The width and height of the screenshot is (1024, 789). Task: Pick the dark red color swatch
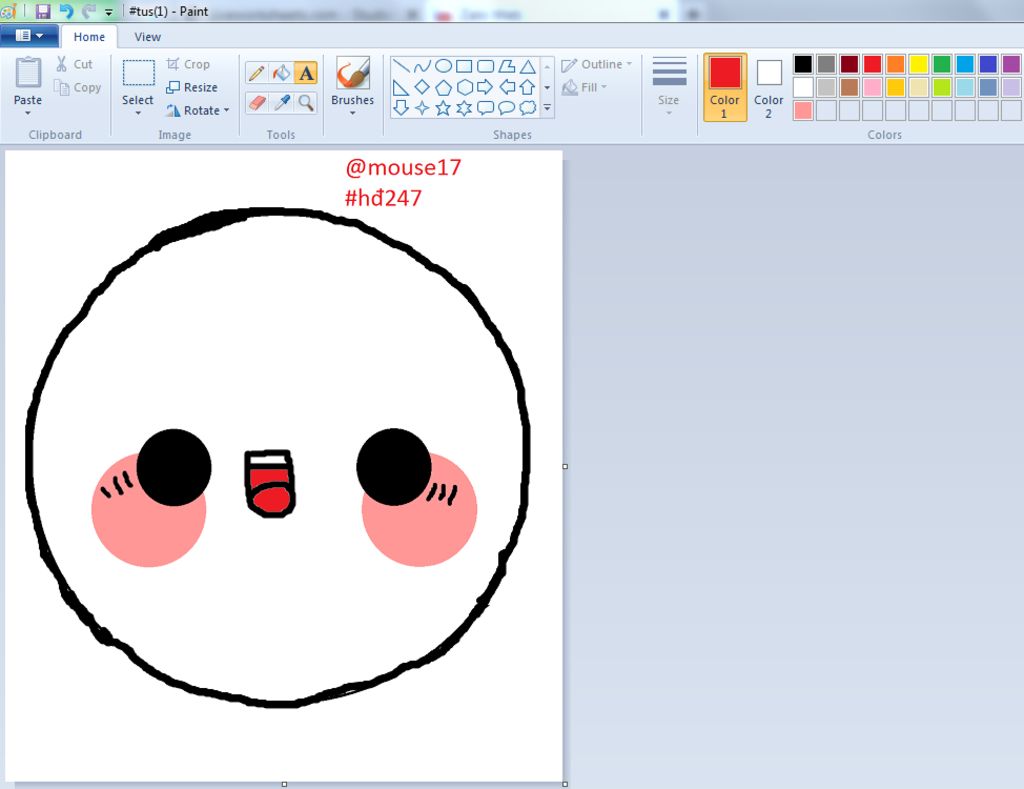click(x=849, y=64)
